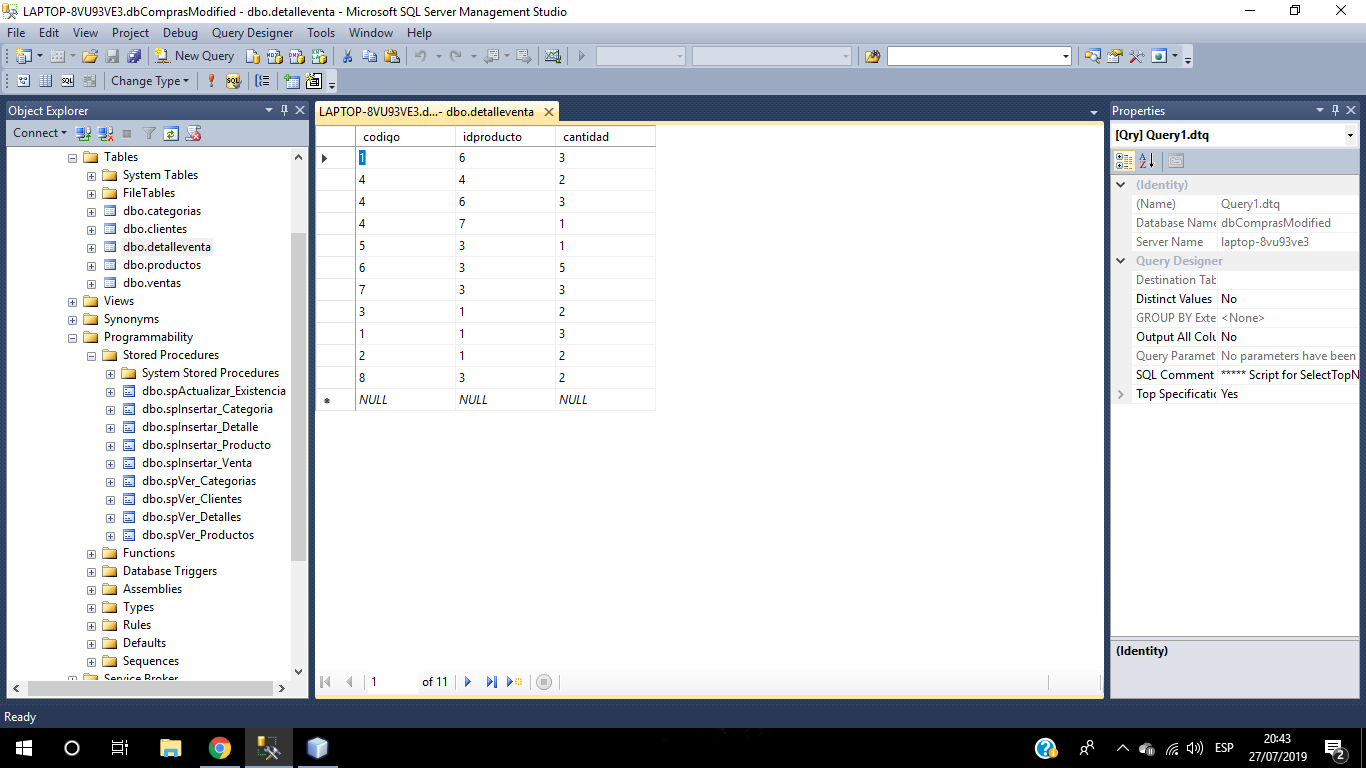Click the Categorized view icon in Properties

coord(1125,160)
